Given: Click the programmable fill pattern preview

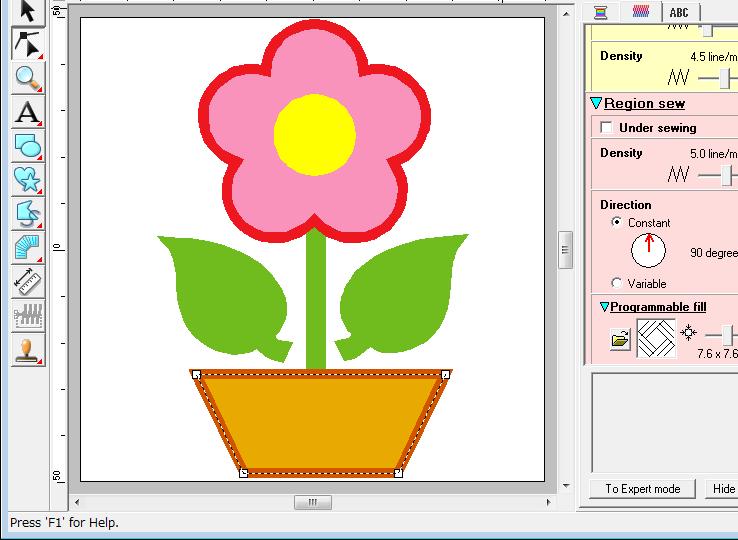Looking at the screenshot, I should [x=656, y=338].
